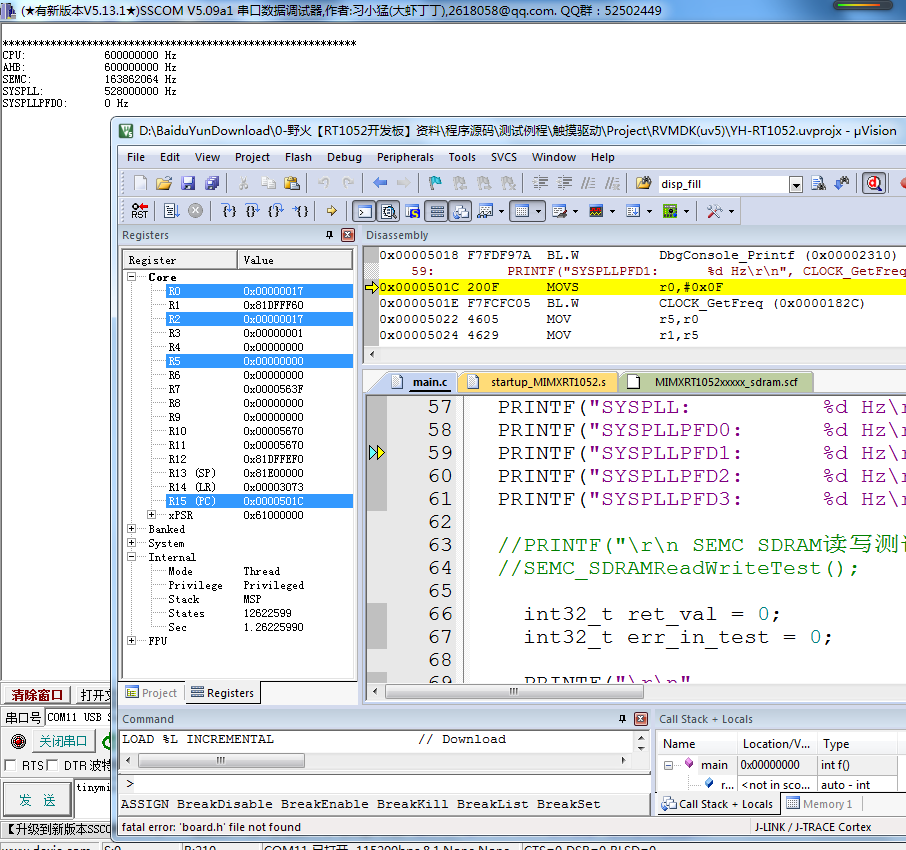Toggle the DTR checkbox
The width and height of the screenshot is (906, 850).
click(52, 765)
